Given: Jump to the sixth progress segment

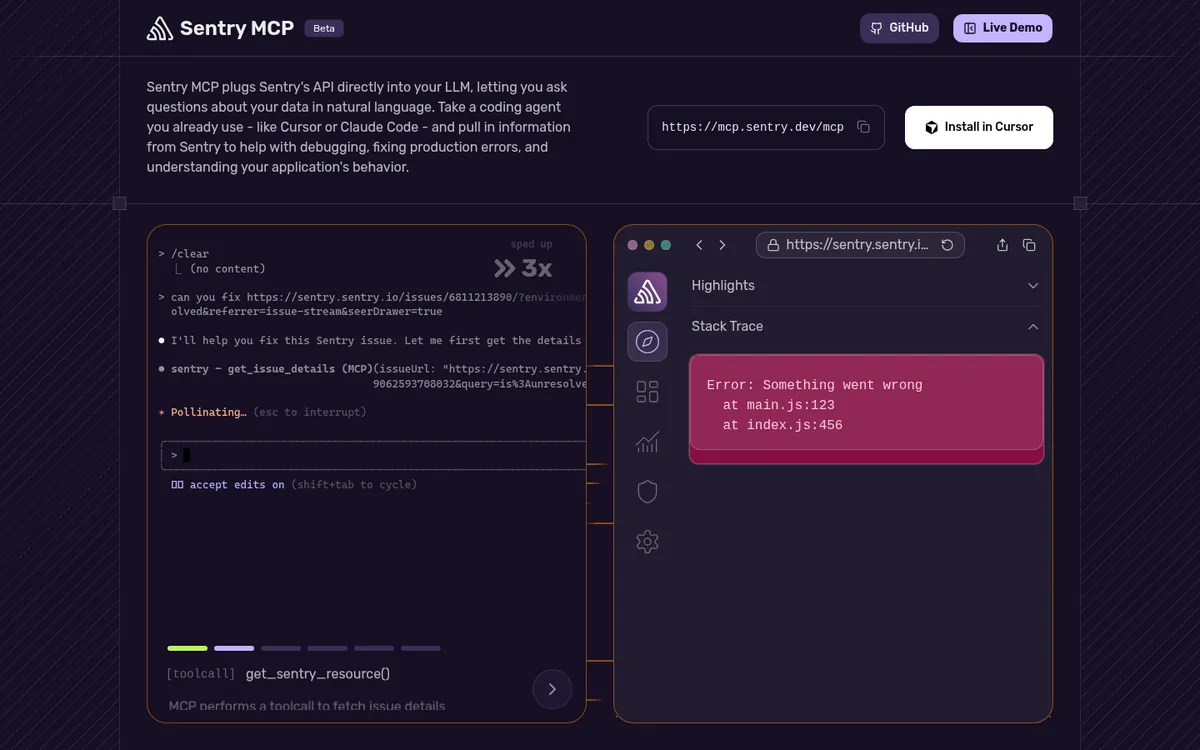Looking at the screenshot, I should (421, 648).
